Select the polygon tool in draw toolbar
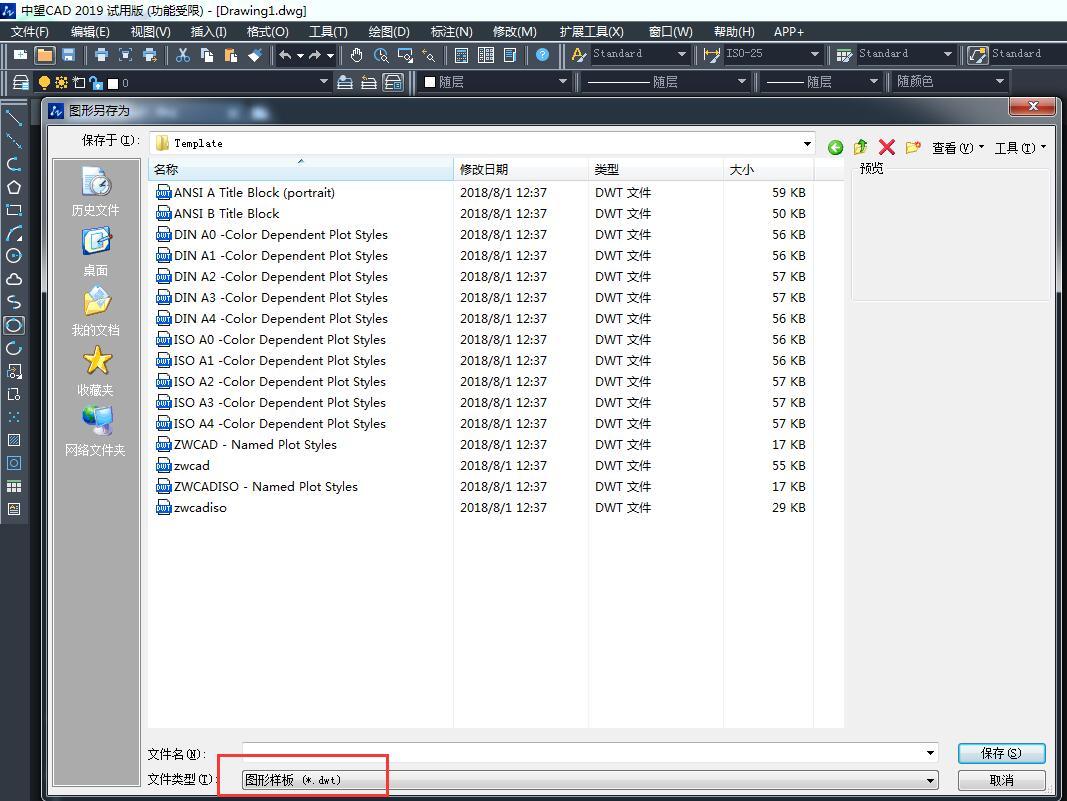This screenshot has height=801, width=1067. [14, 187]
